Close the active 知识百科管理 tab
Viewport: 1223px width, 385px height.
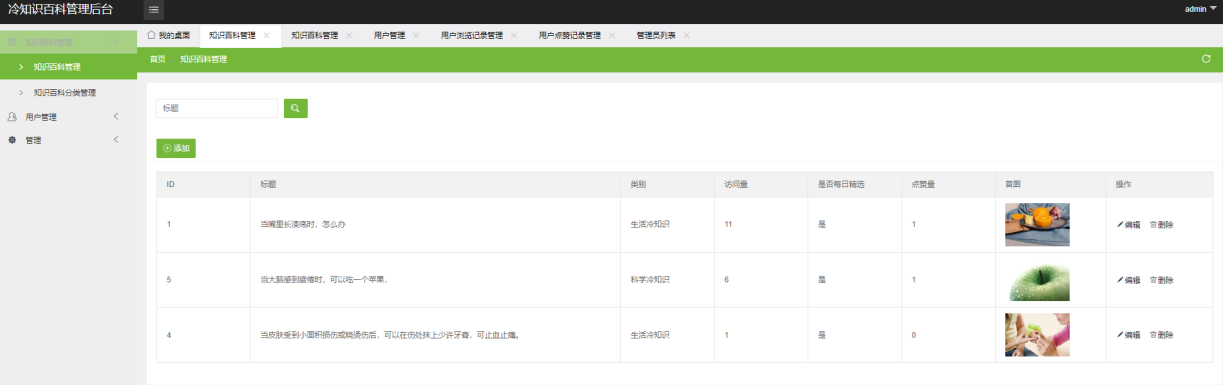click(x=267, y=36)
